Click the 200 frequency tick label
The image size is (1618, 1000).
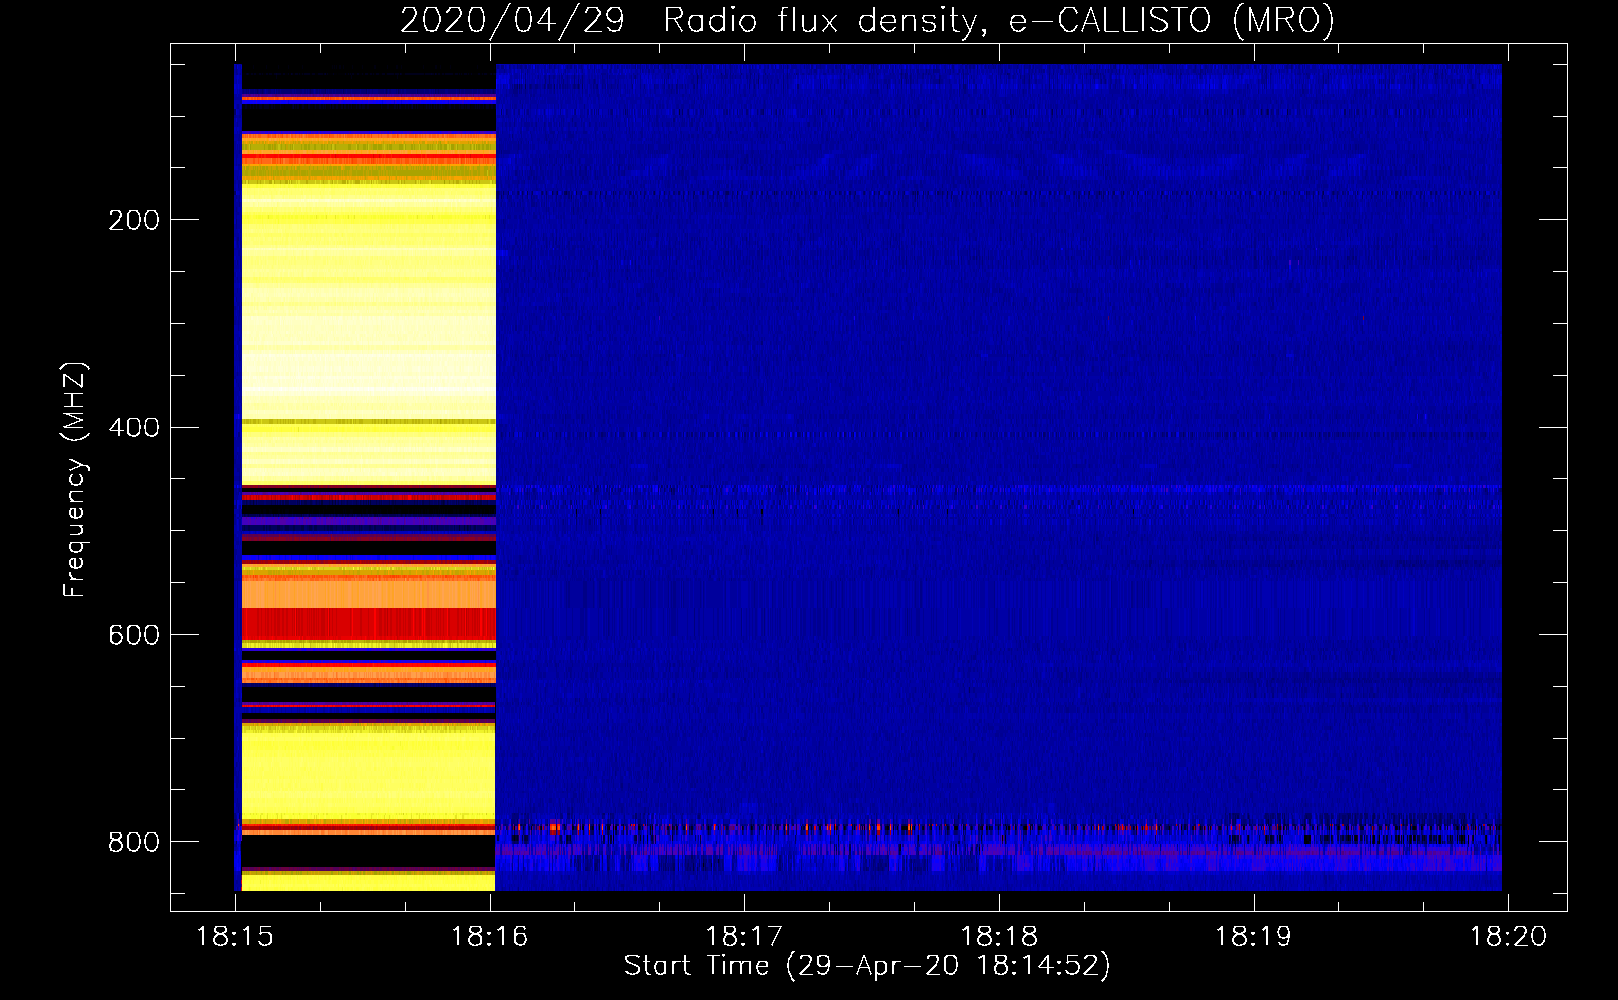(x=134, y=220)
